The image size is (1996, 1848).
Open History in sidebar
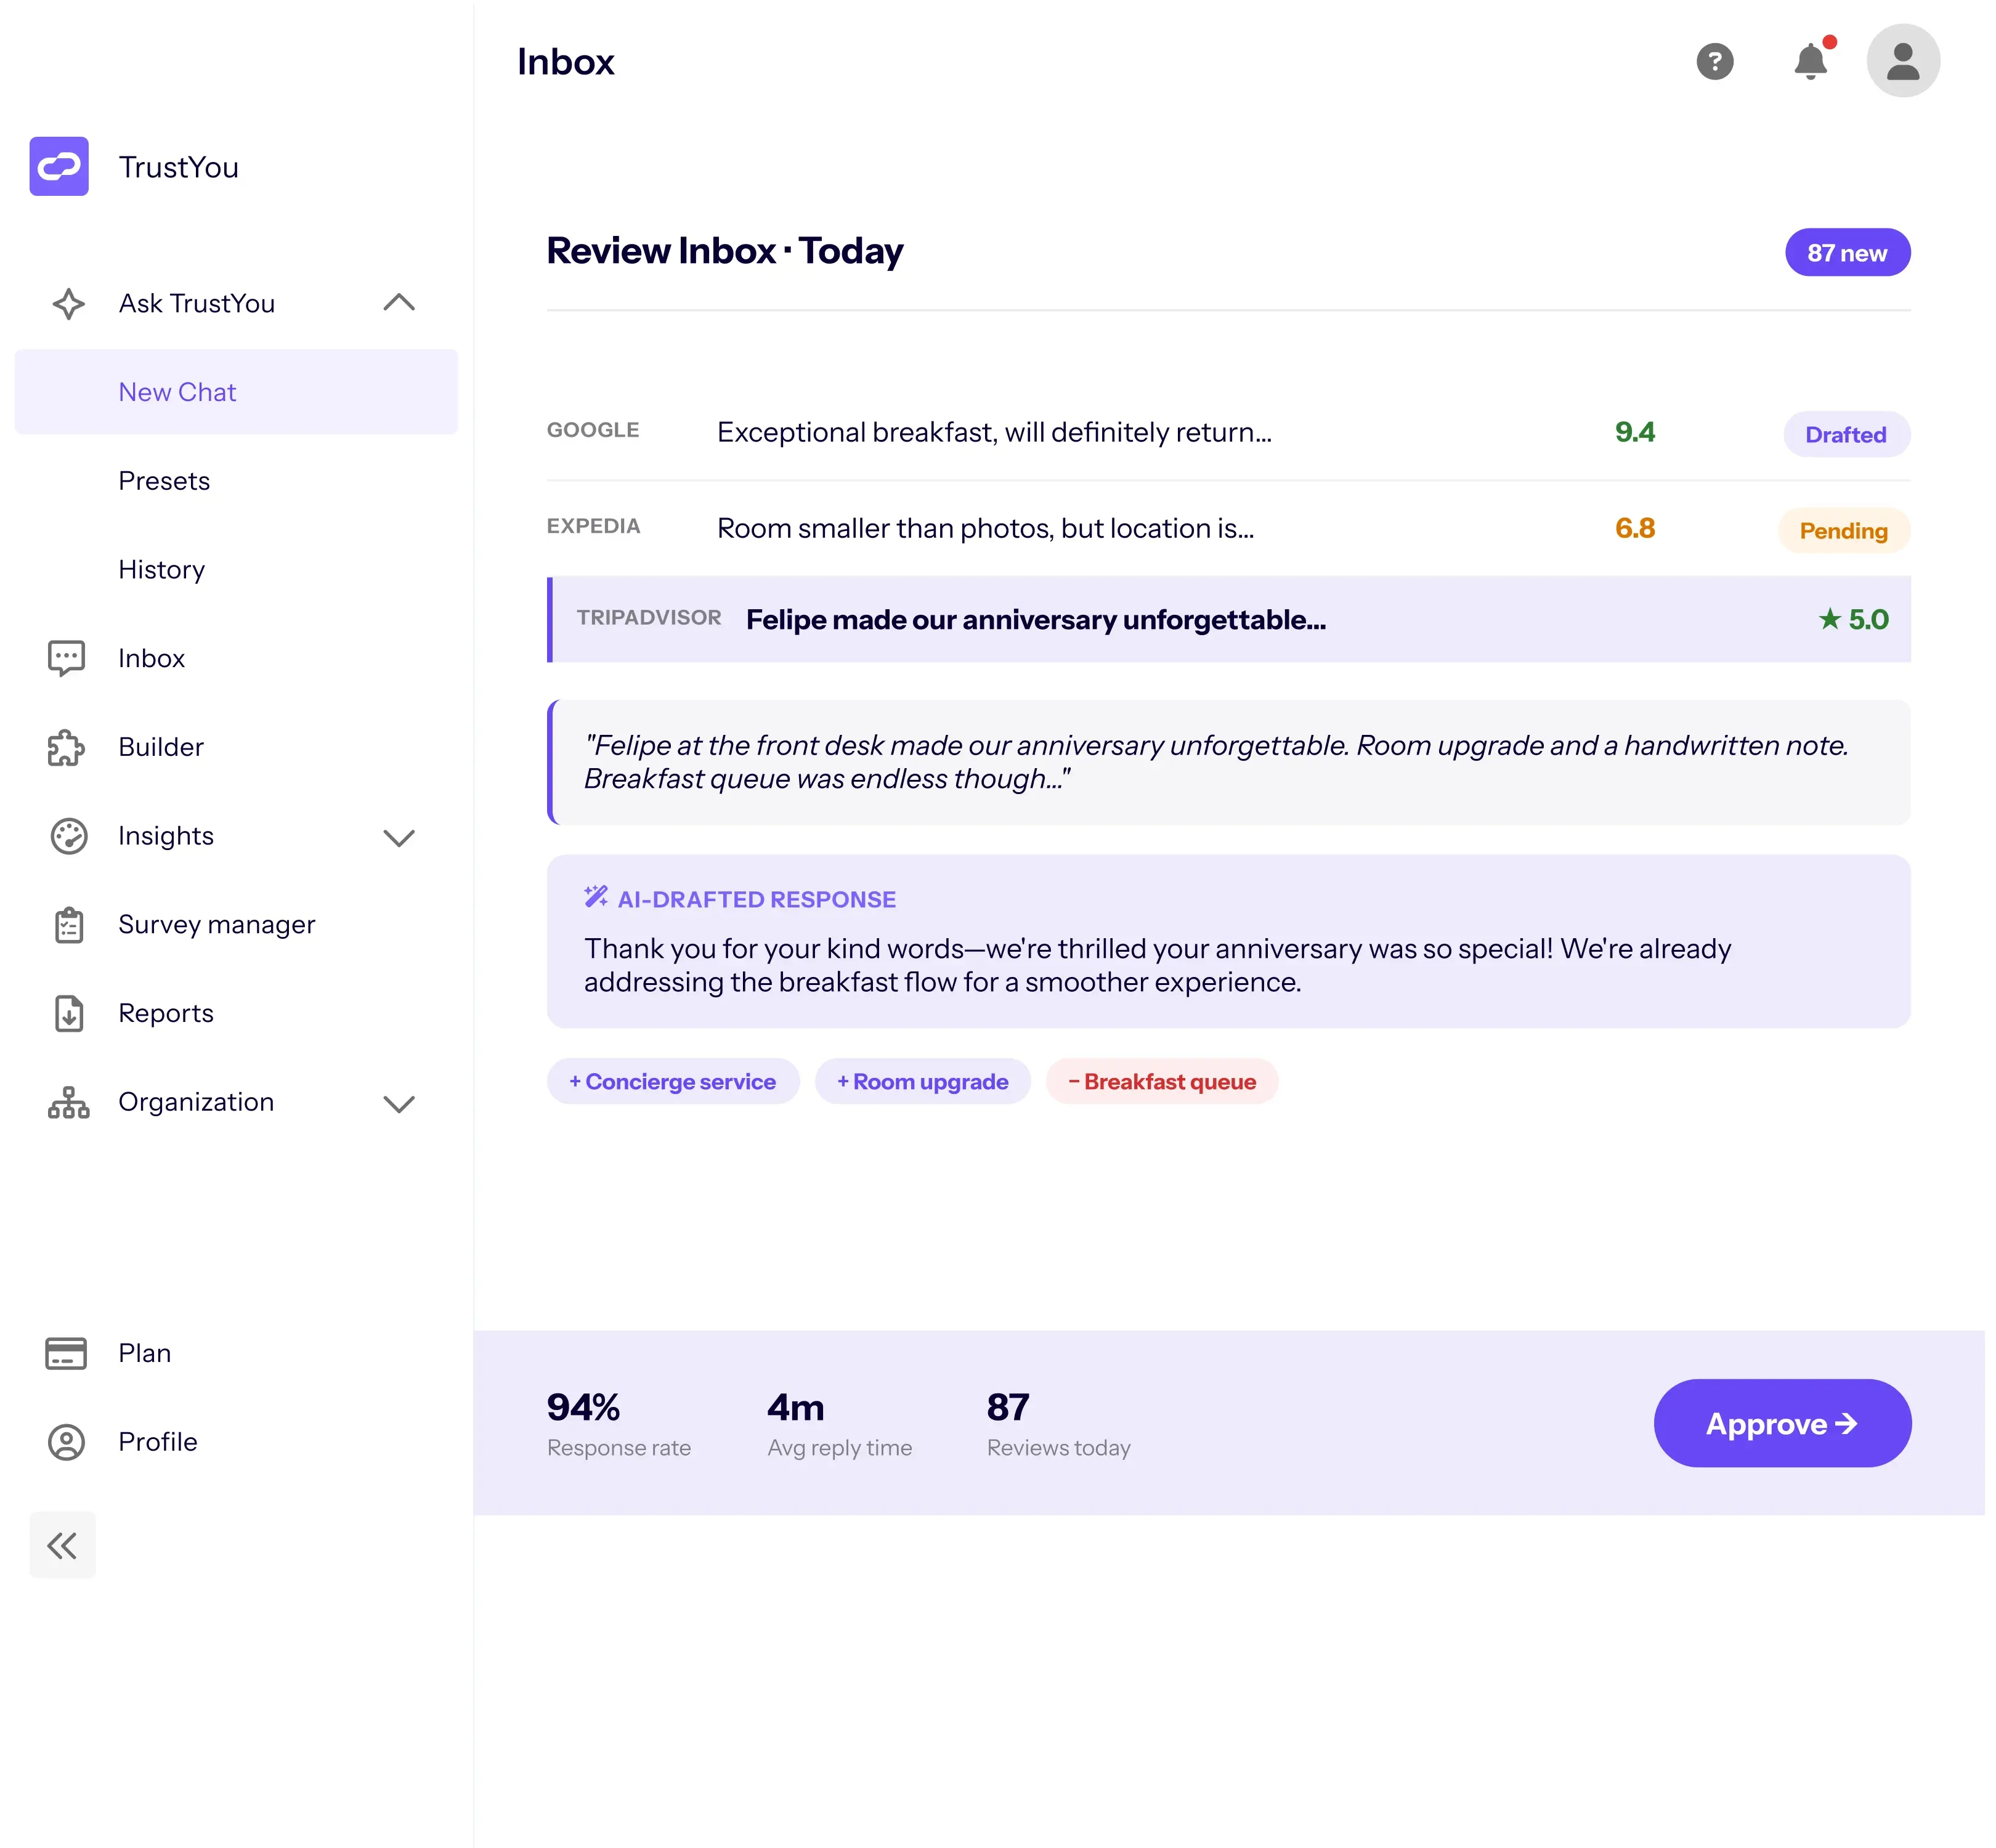point(161,570)
